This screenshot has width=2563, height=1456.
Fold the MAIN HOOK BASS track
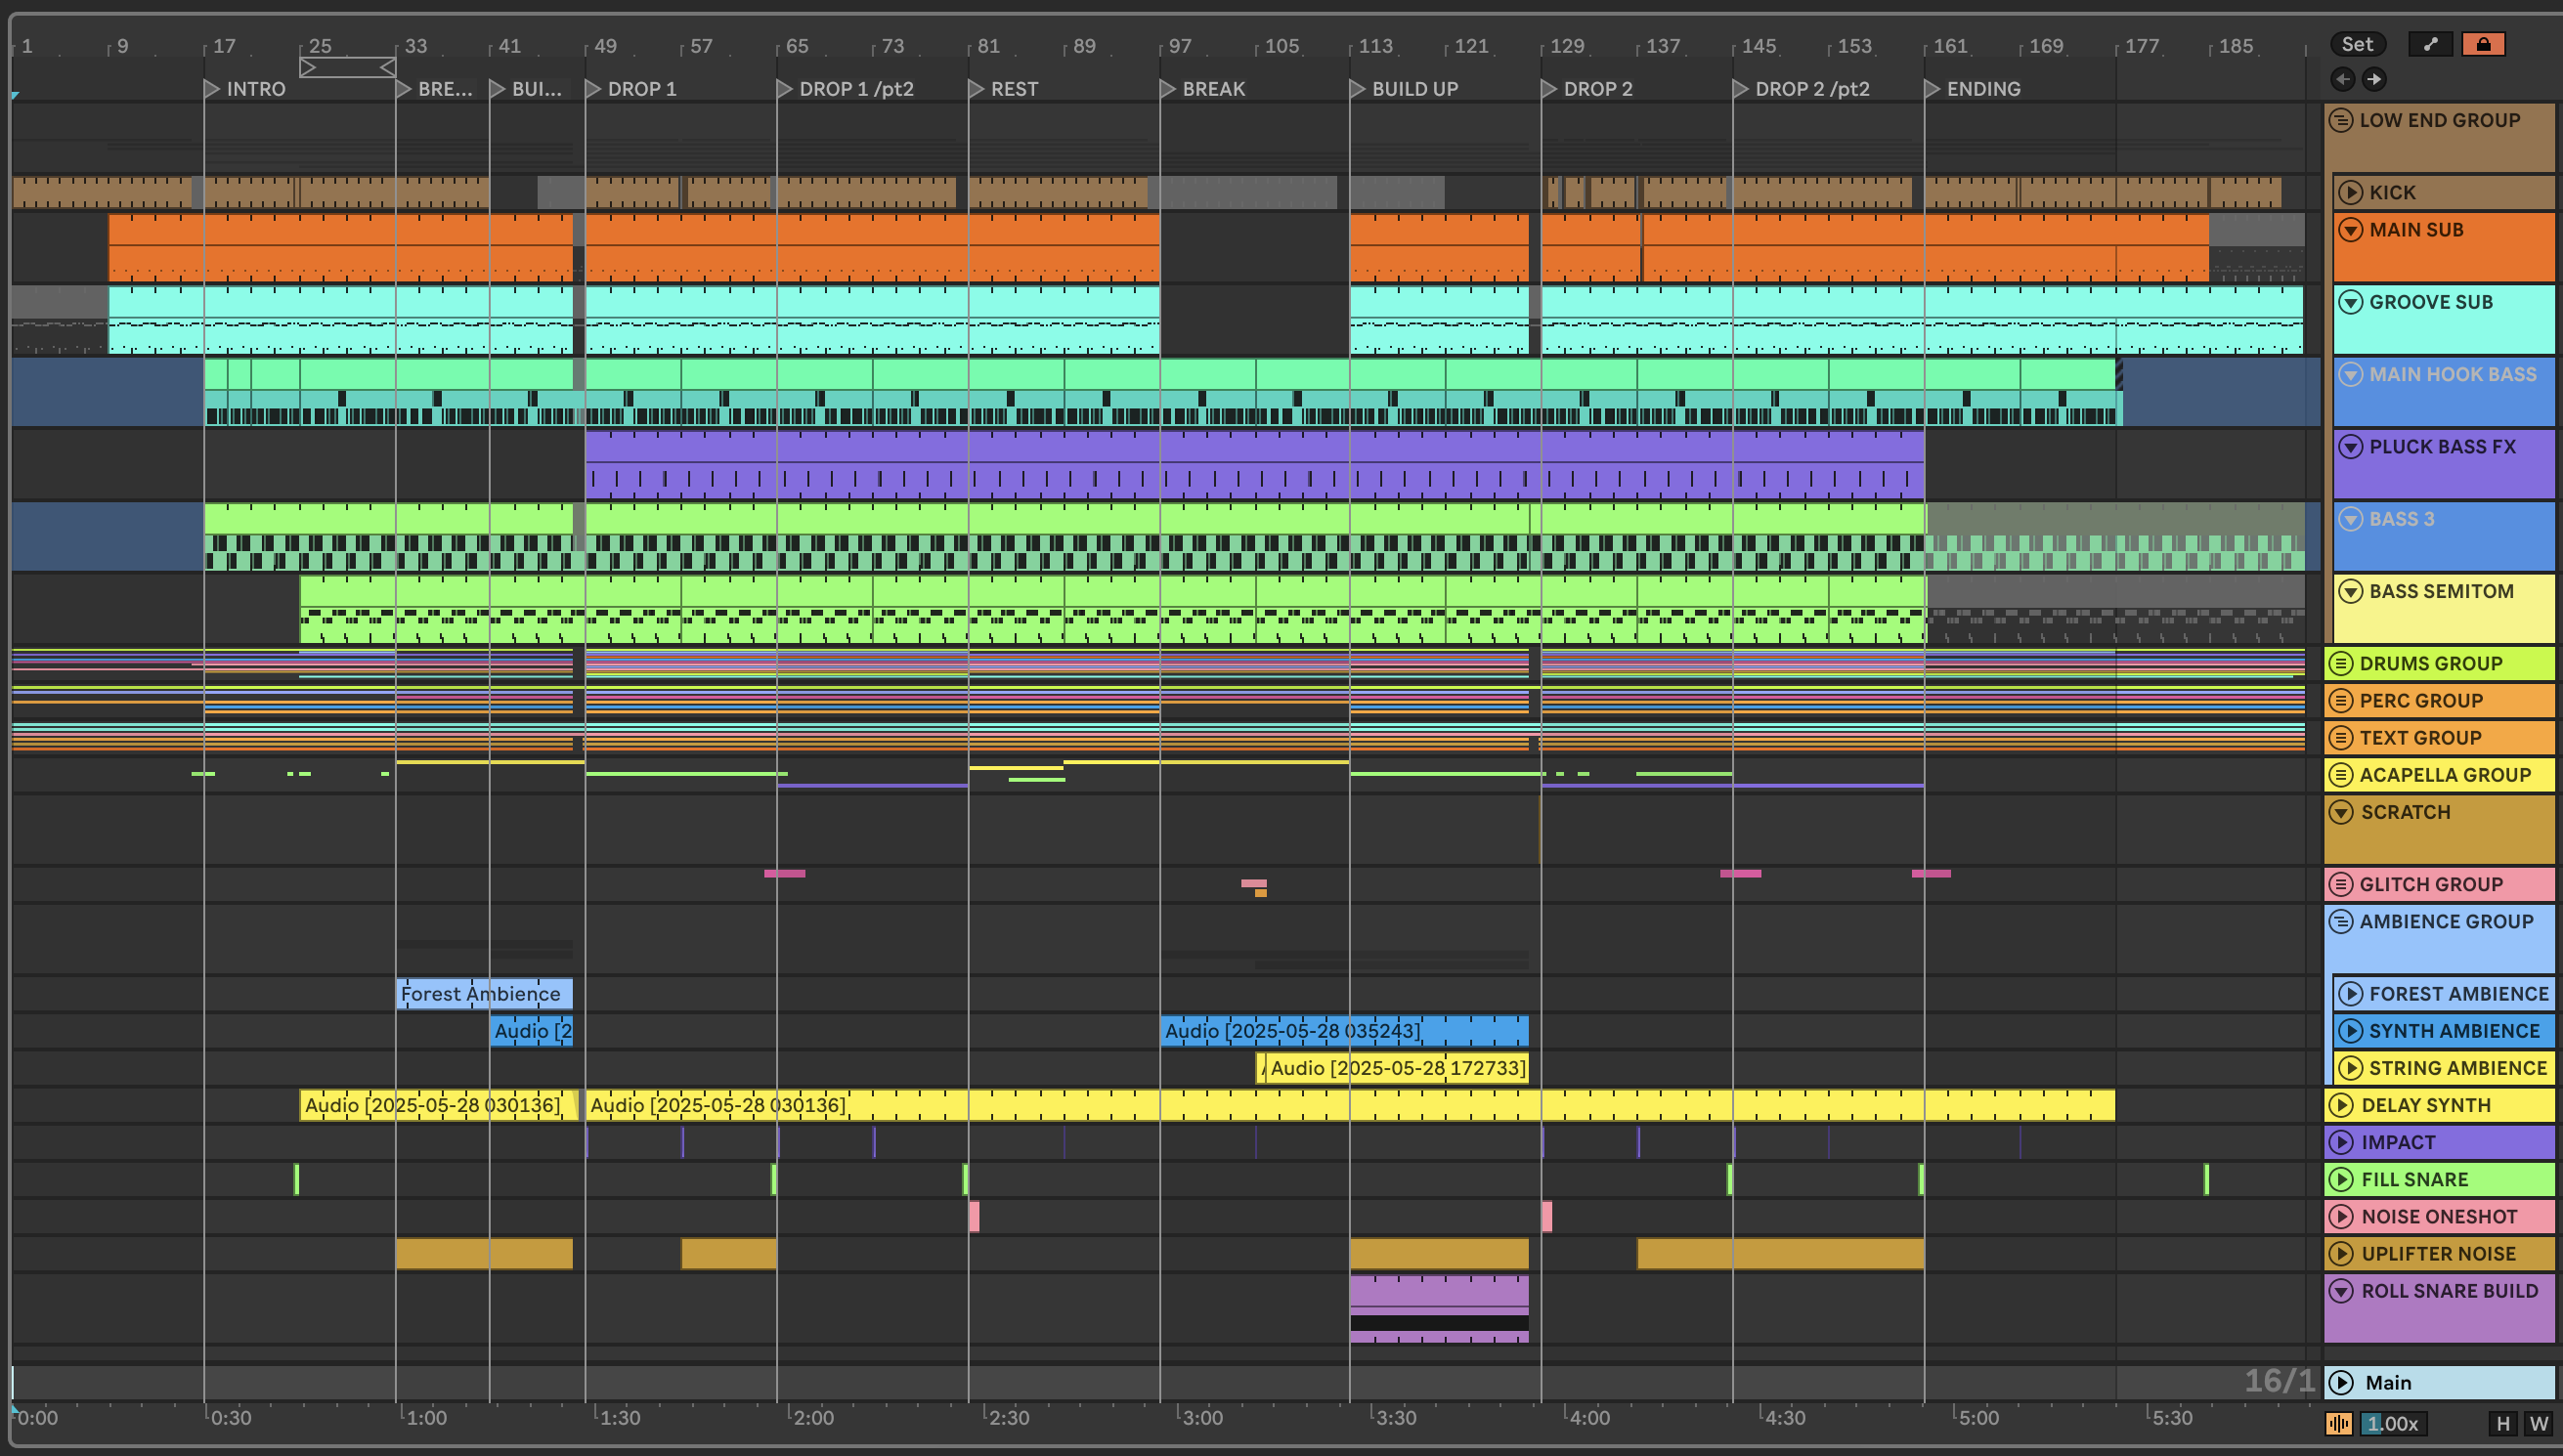point(2351,375)
